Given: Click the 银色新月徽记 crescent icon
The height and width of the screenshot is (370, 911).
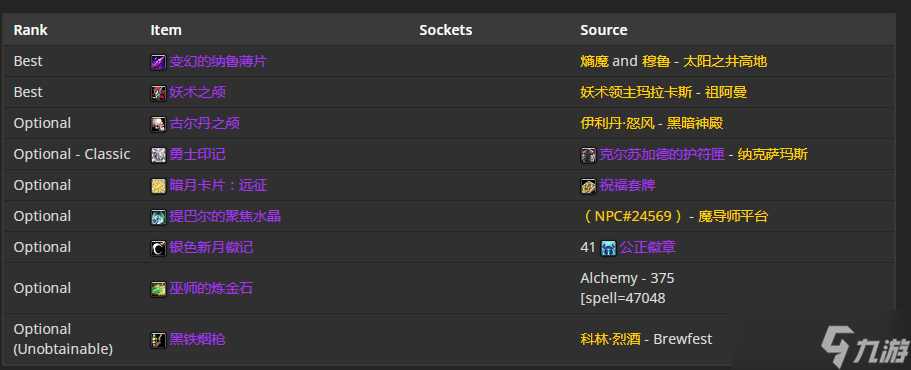Looking at the screenshot, I should [x=158, y=248].
